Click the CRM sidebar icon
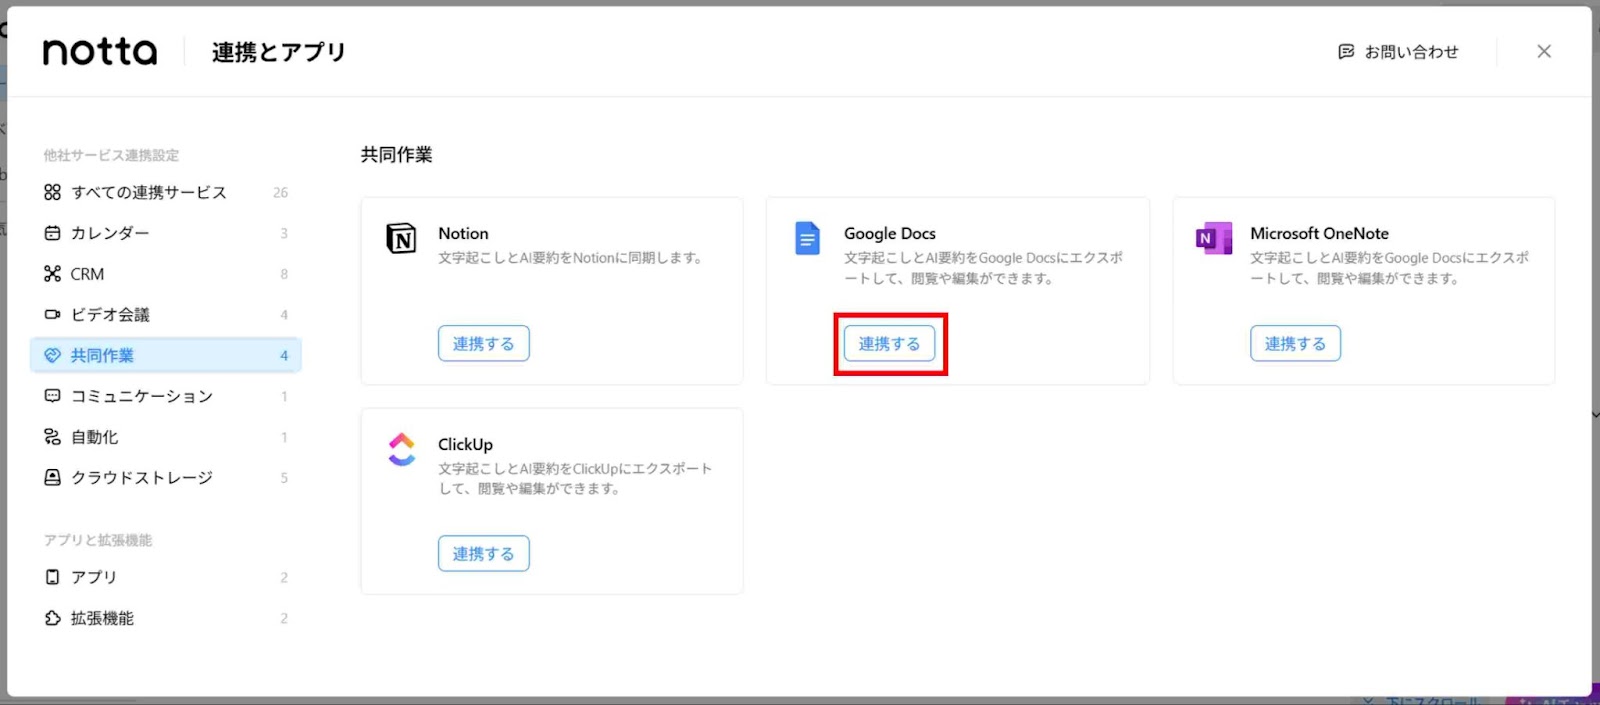The height and width of the screenshot is (705, 1600). 53,274
